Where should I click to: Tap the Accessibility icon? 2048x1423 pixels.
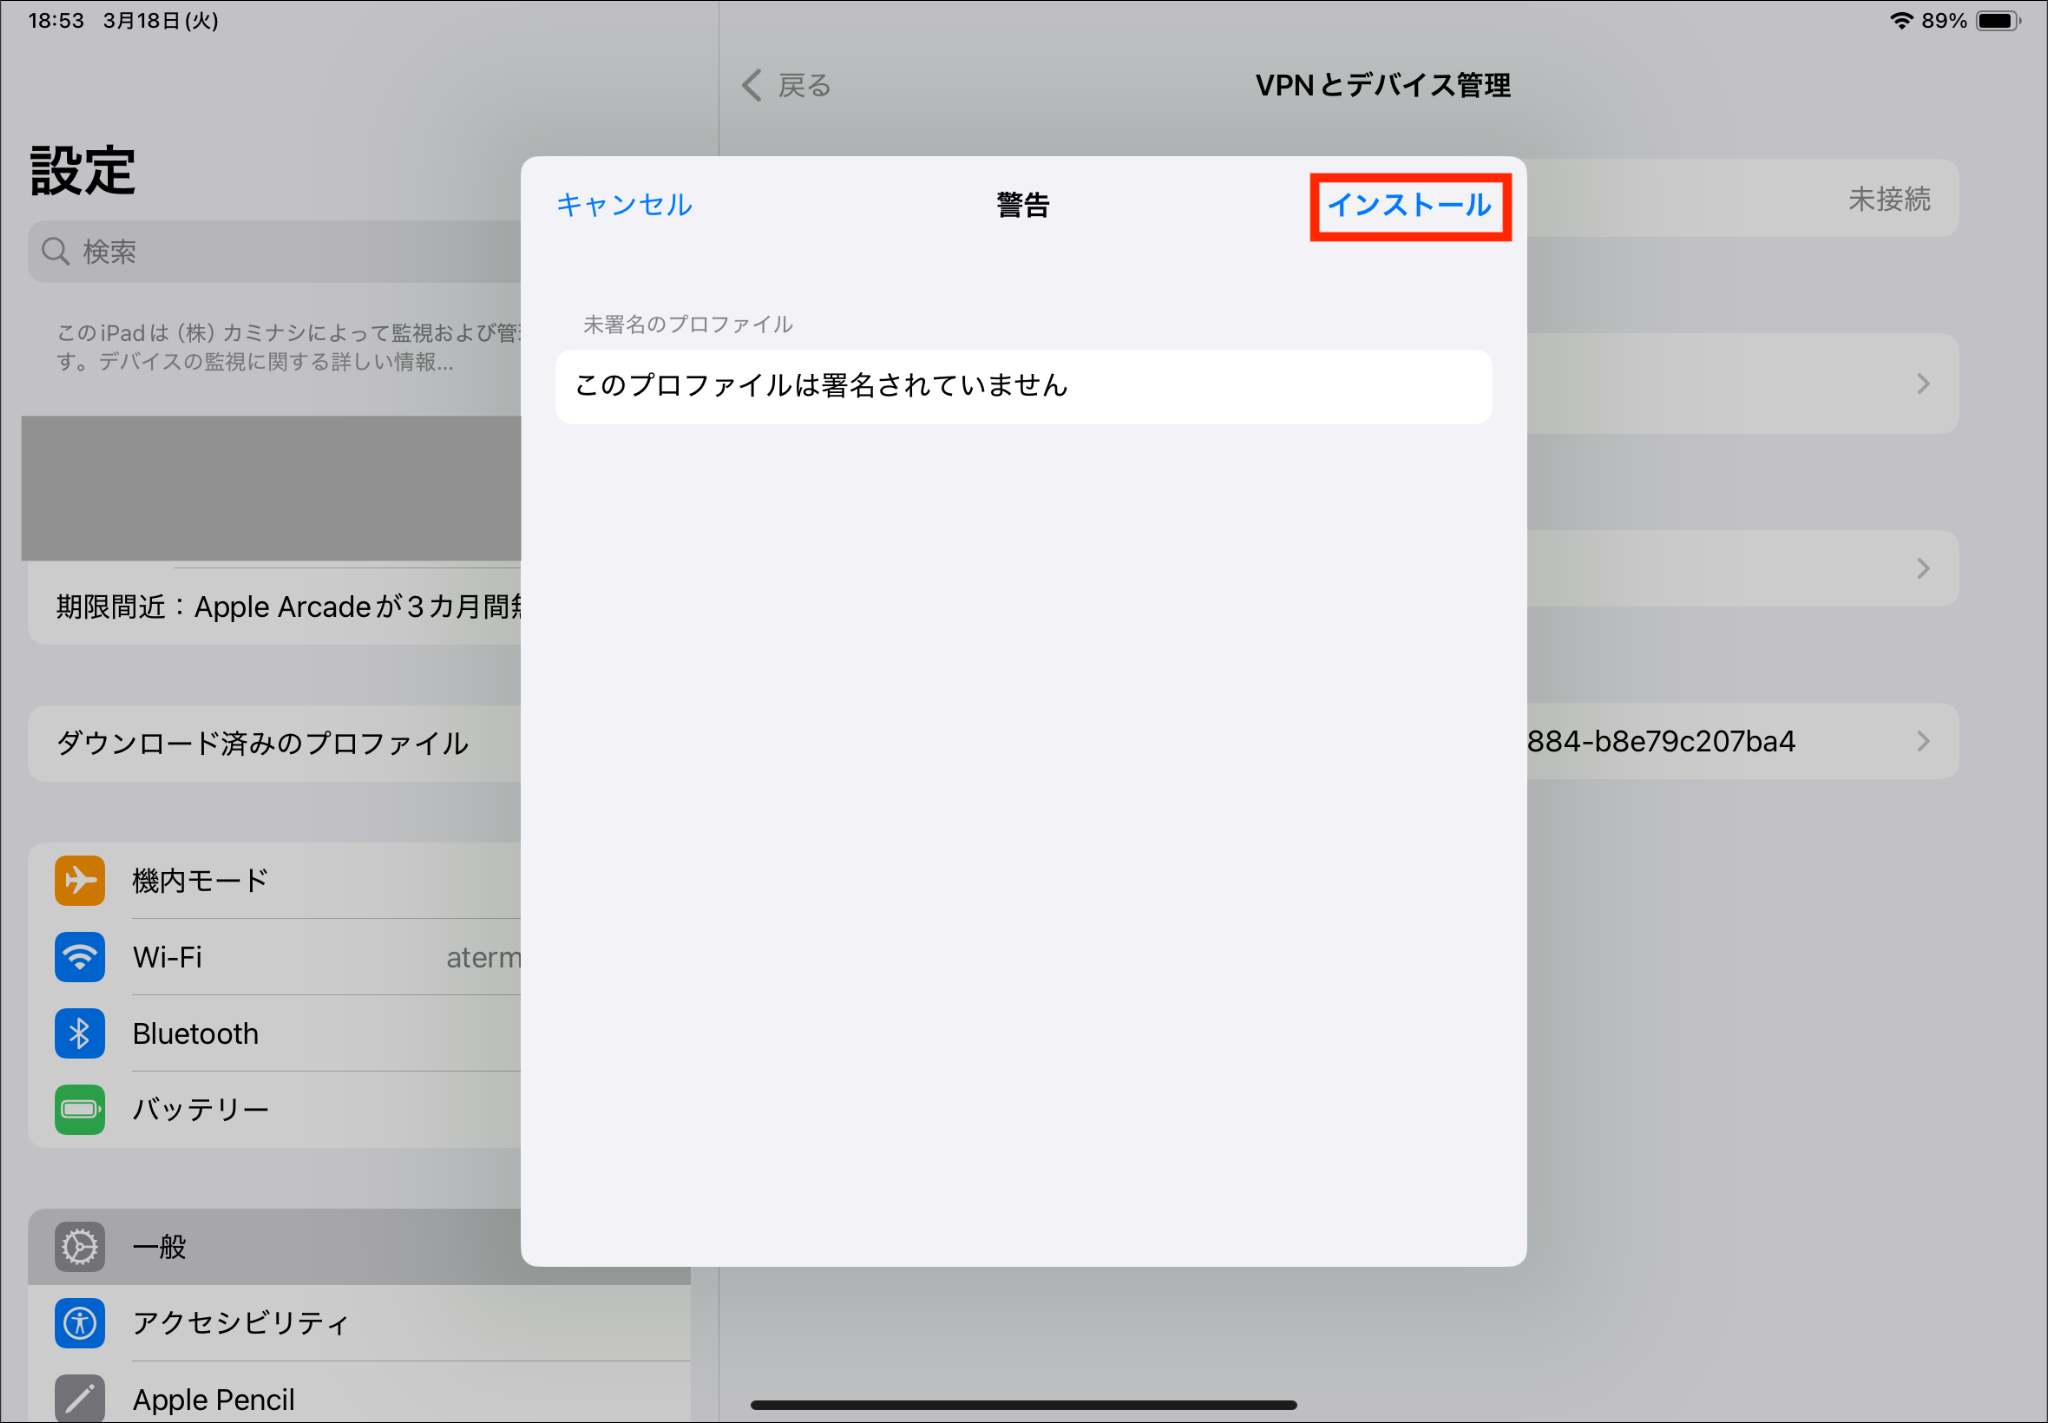point(80,1323)
